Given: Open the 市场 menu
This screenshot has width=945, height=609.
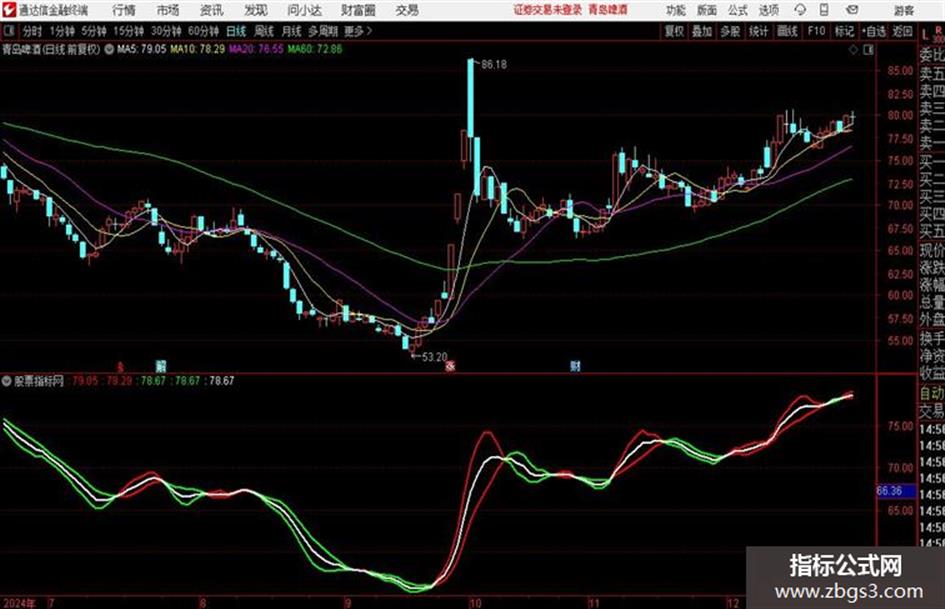Looking at the screenshot, I should pos(168,10).
